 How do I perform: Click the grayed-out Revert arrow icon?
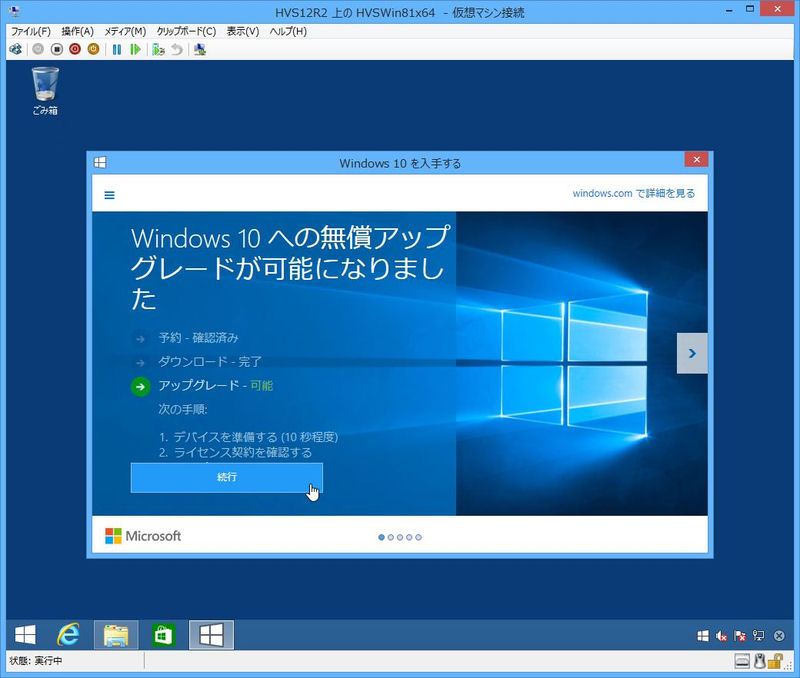177,49
